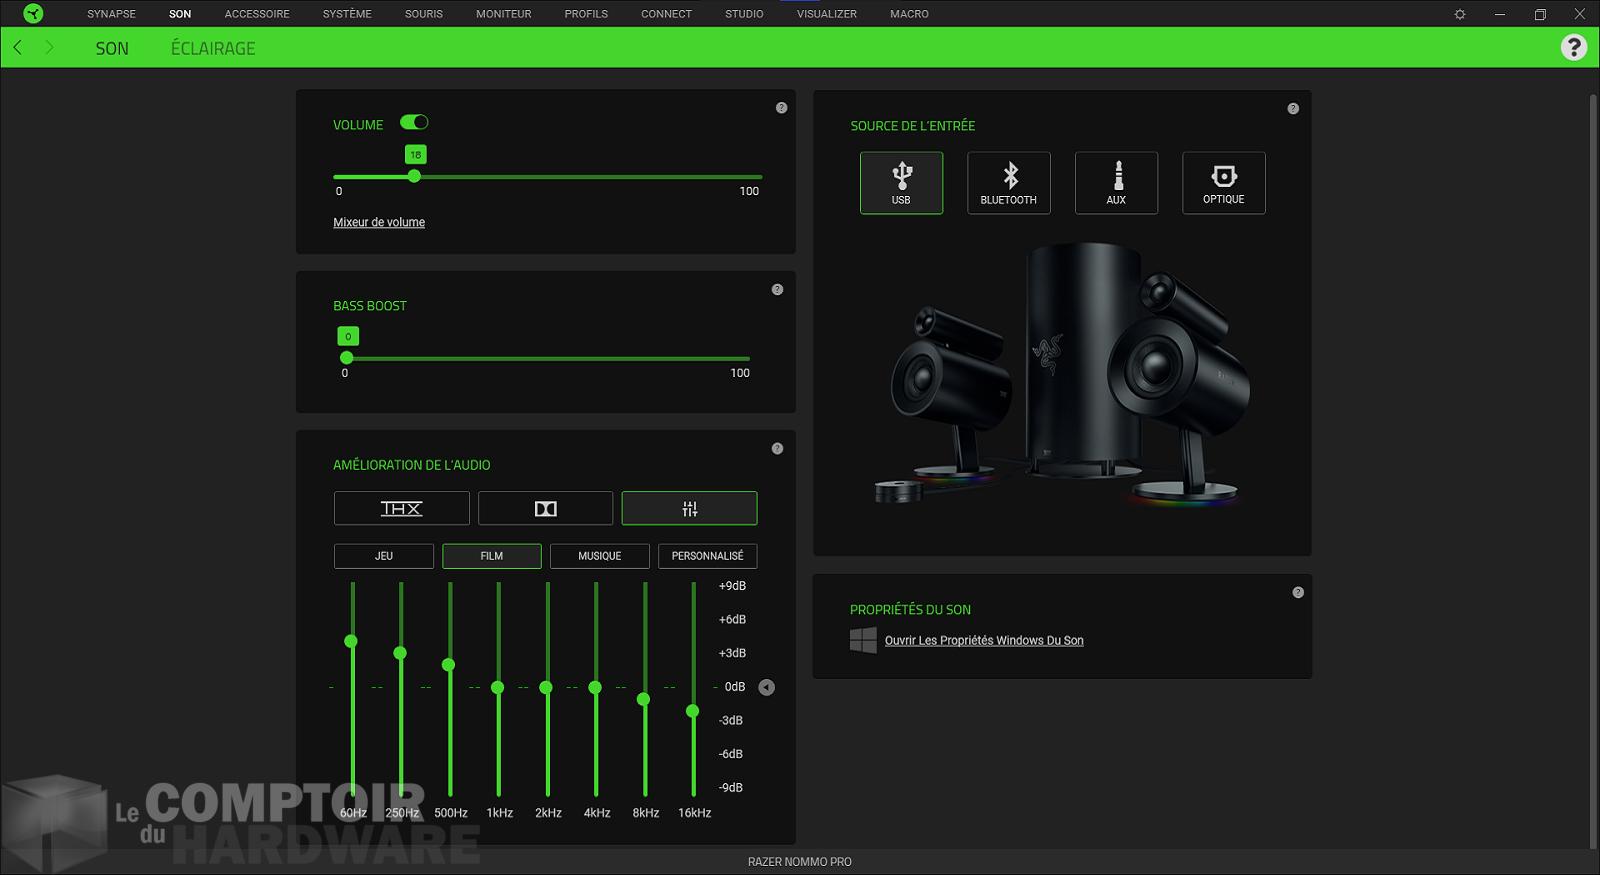
Task: Open the Visualizer tab
Action: tap(827, 14)
